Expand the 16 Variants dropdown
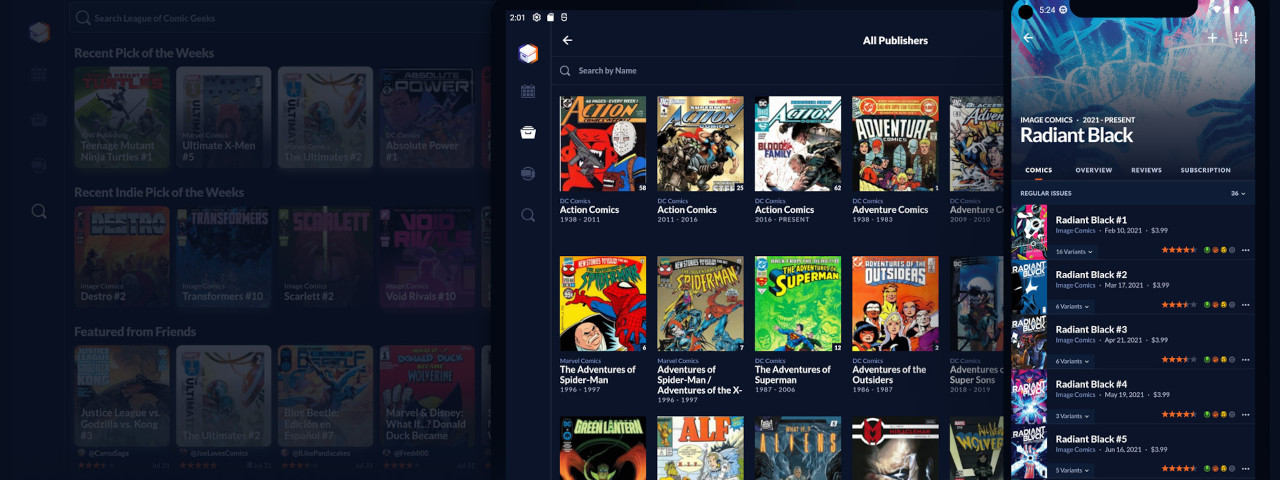1280x480 pixels. pyautogui.click(x=1075, y=252)
